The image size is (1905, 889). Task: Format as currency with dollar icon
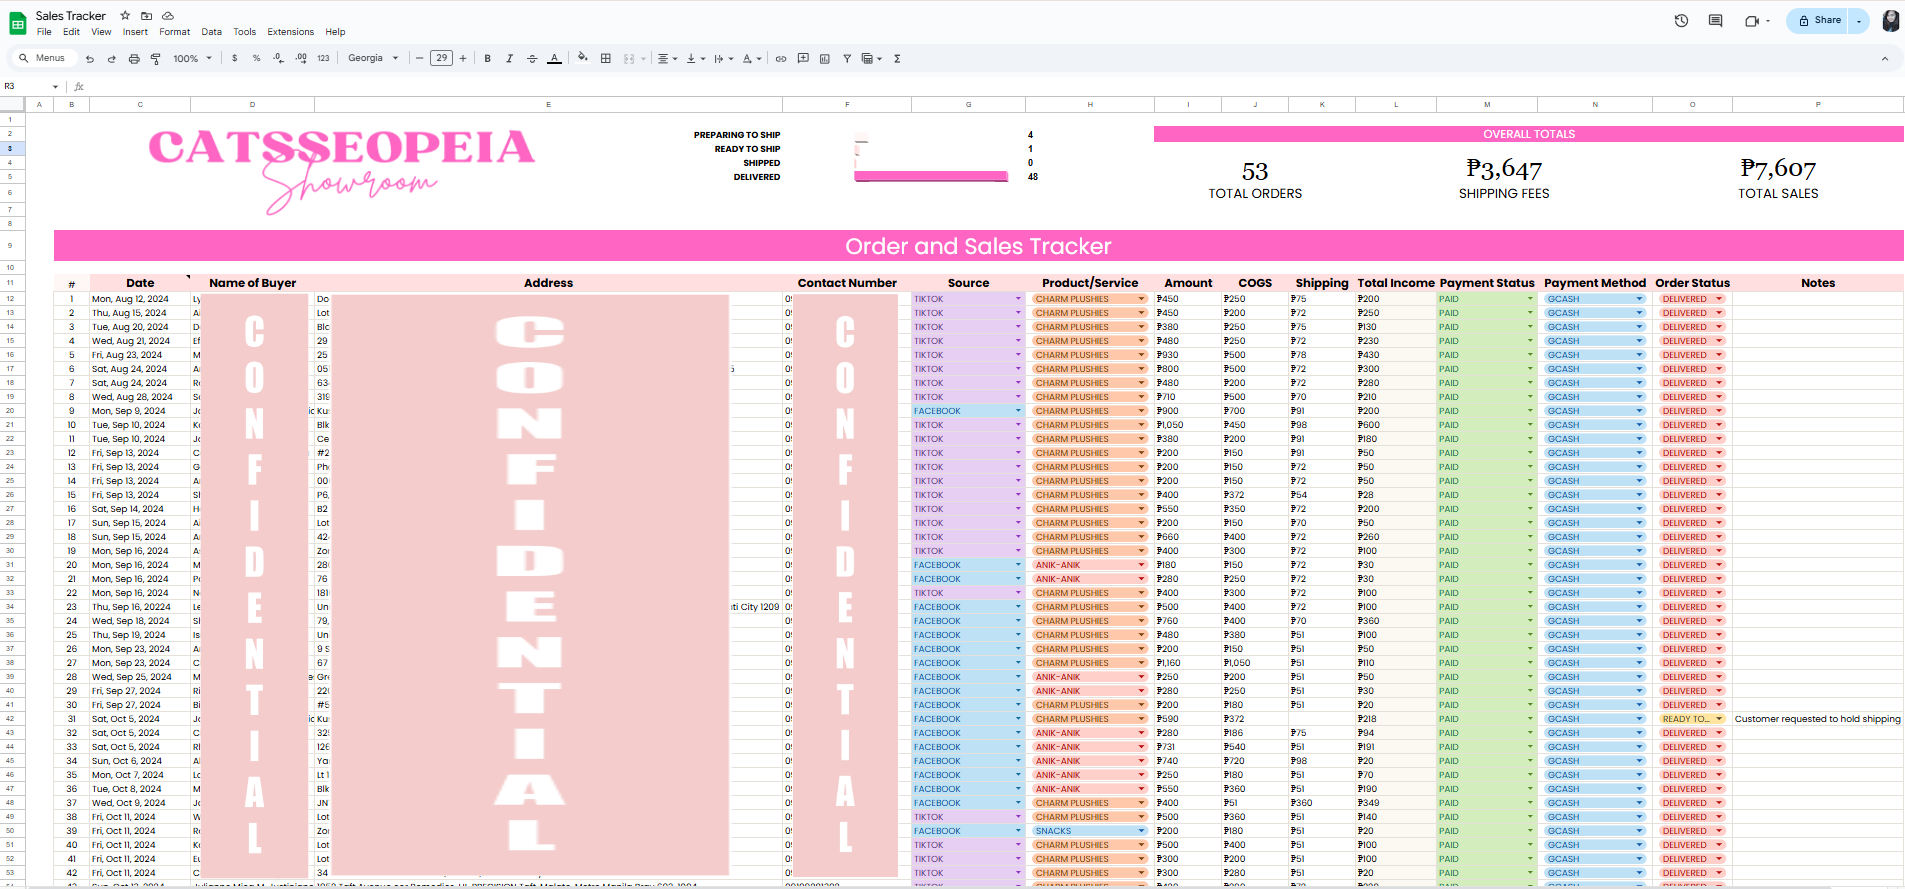pos(235,59)
